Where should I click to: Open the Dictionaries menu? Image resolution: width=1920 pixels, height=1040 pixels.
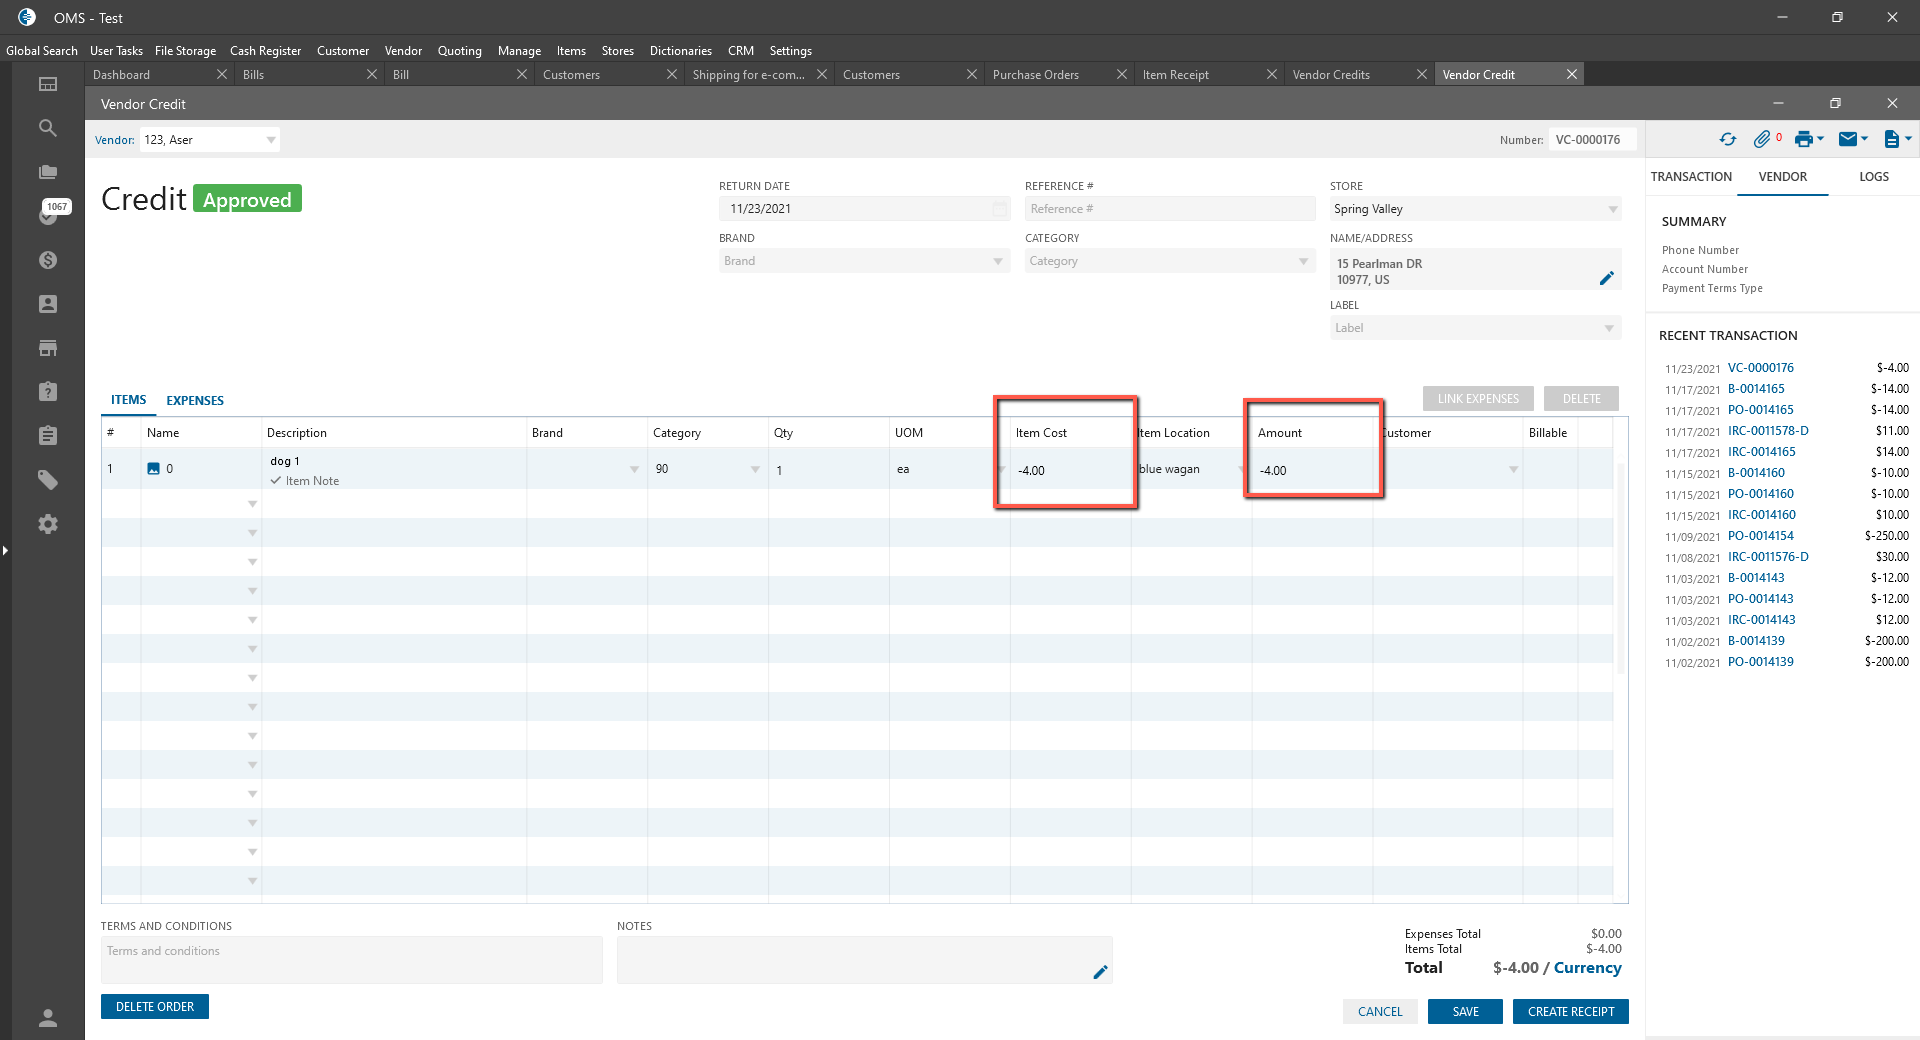tap(681, 51)
